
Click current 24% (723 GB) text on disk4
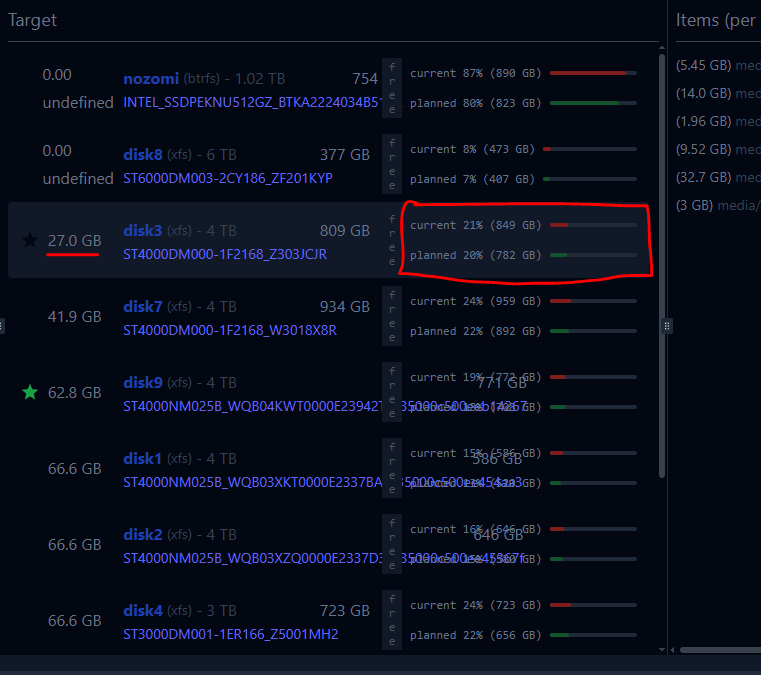point(475,605)
